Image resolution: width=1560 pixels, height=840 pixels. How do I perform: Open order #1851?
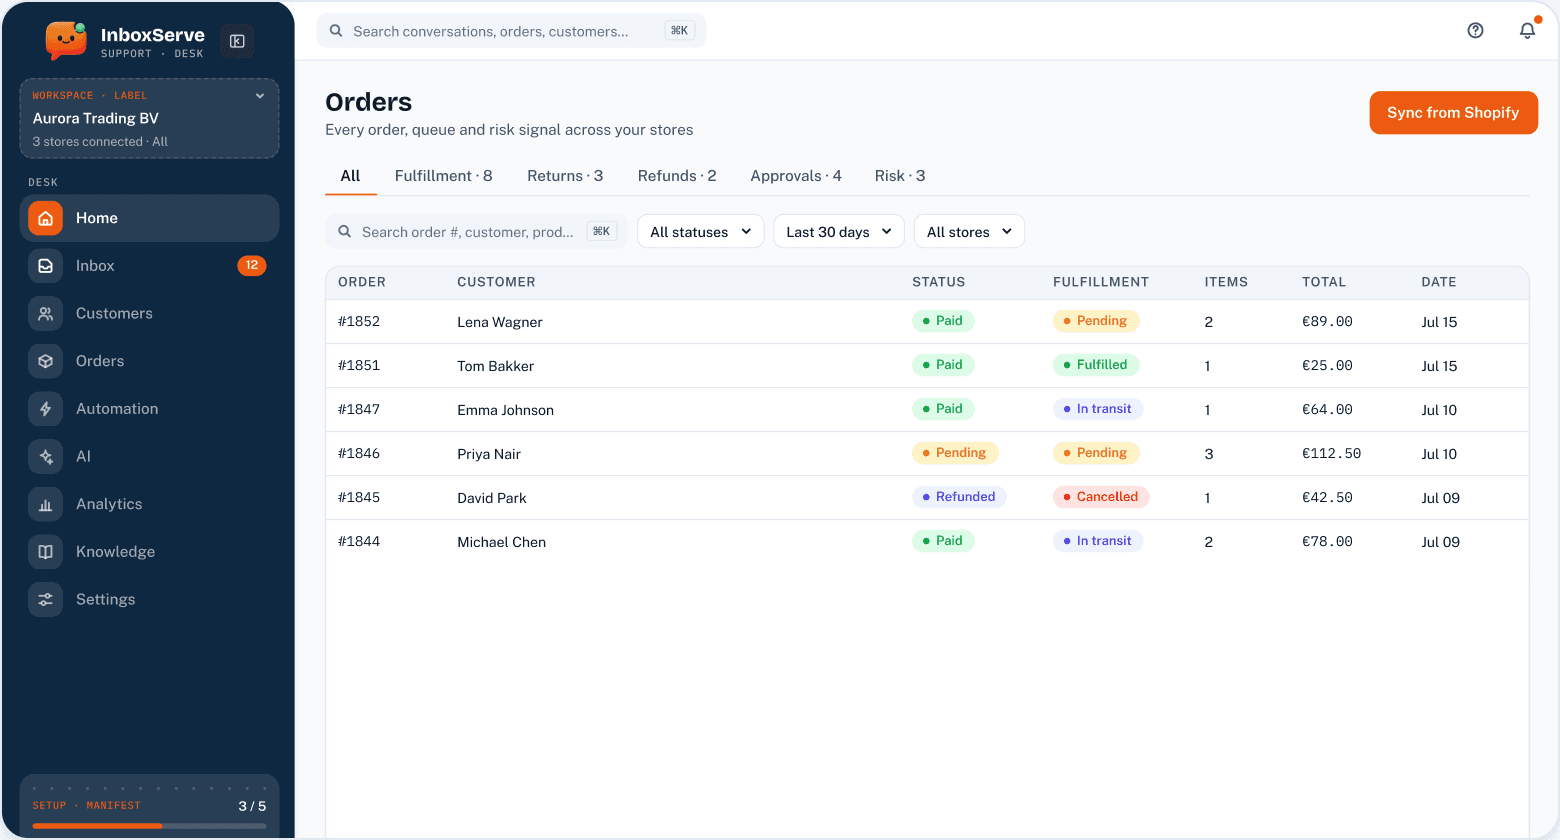pos(359,366)
